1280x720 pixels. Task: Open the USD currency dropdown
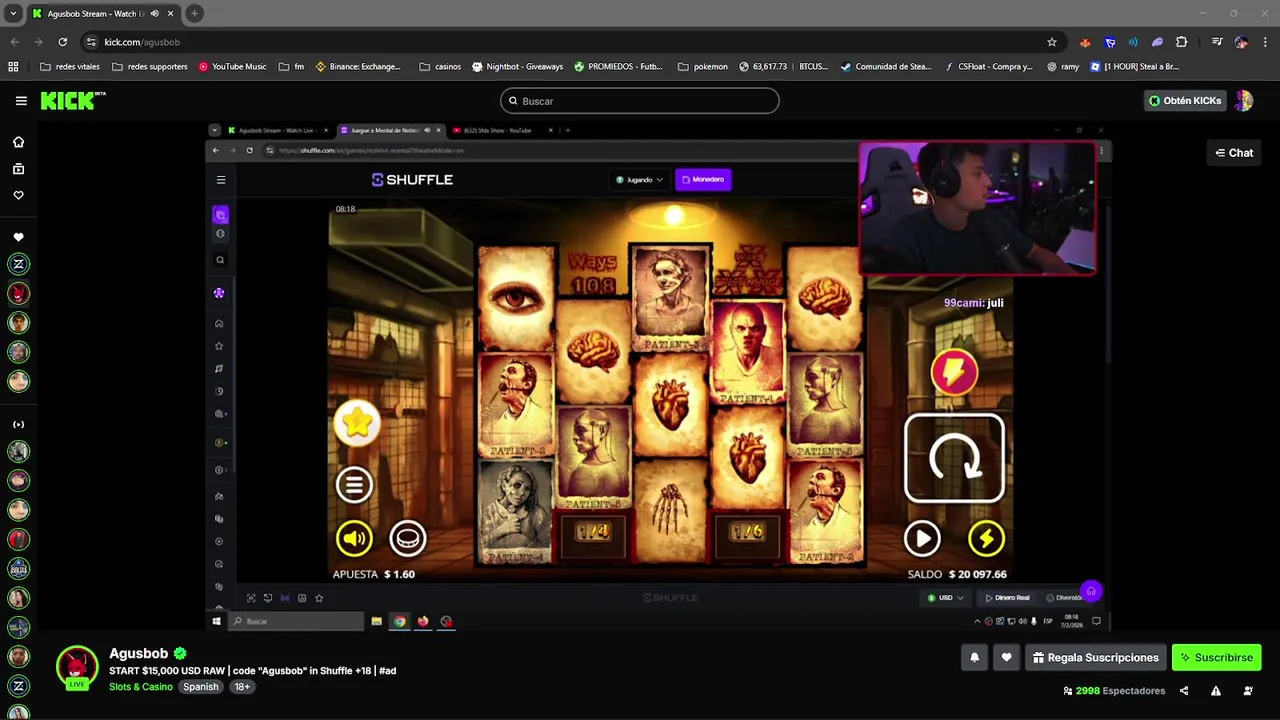946,598
